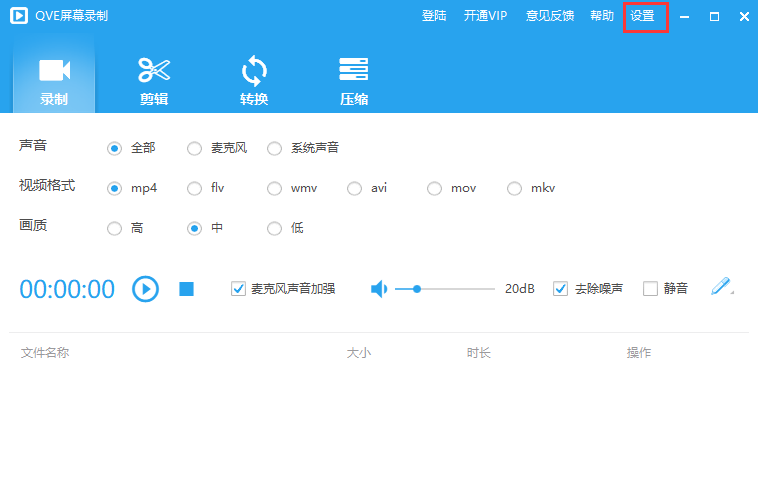Click the 时长 column header

479,353
